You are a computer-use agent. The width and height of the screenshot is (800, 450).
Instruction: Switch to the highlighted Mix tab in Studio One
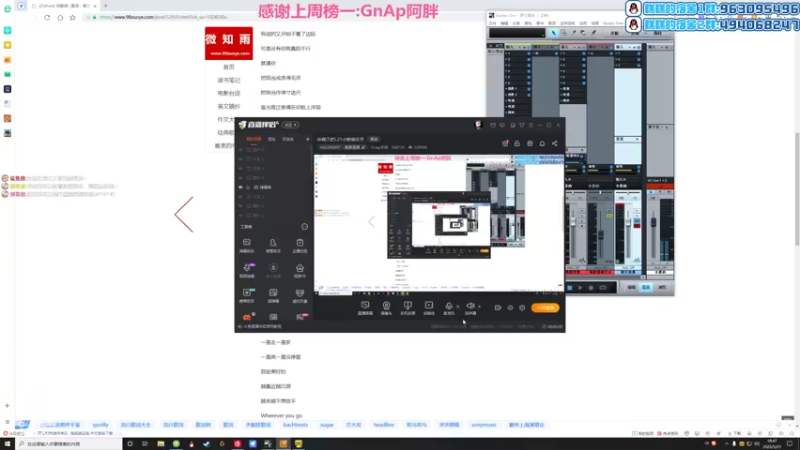[x=646, y=287]
